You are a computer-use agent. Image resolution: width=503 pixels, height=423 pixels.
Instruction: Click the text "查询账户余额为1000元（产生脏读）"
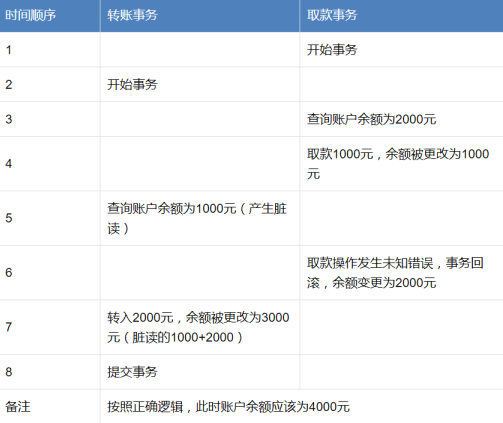(x=197, y=218)
